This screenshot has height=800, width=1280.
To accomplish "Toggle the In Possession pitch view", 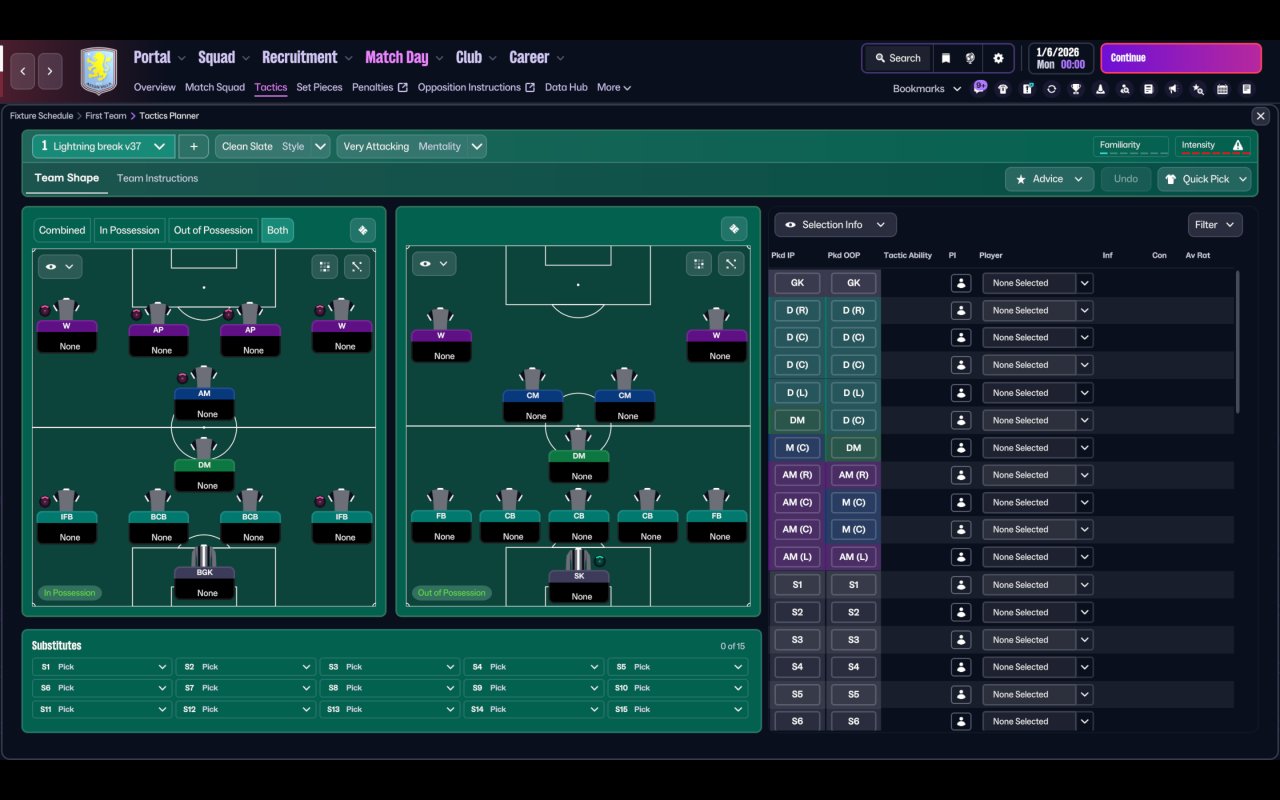I will click(x=129, y=230).
